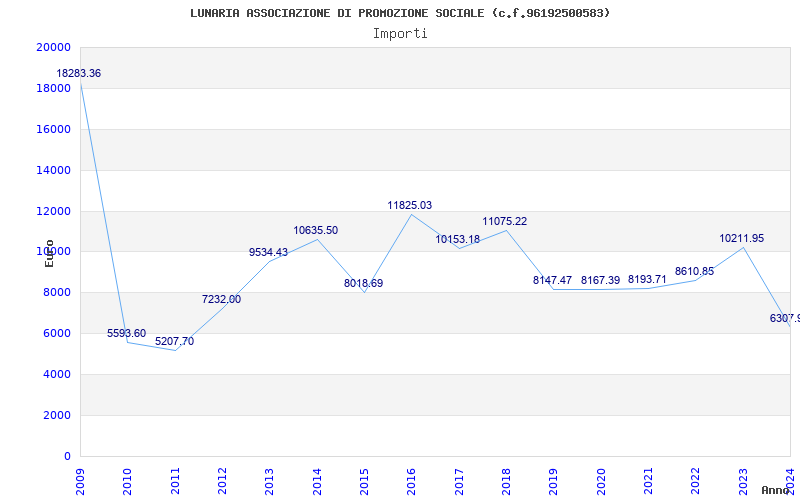Click the 2017 x-axis year label
The image size is (800, 500).
pos(459,482)
